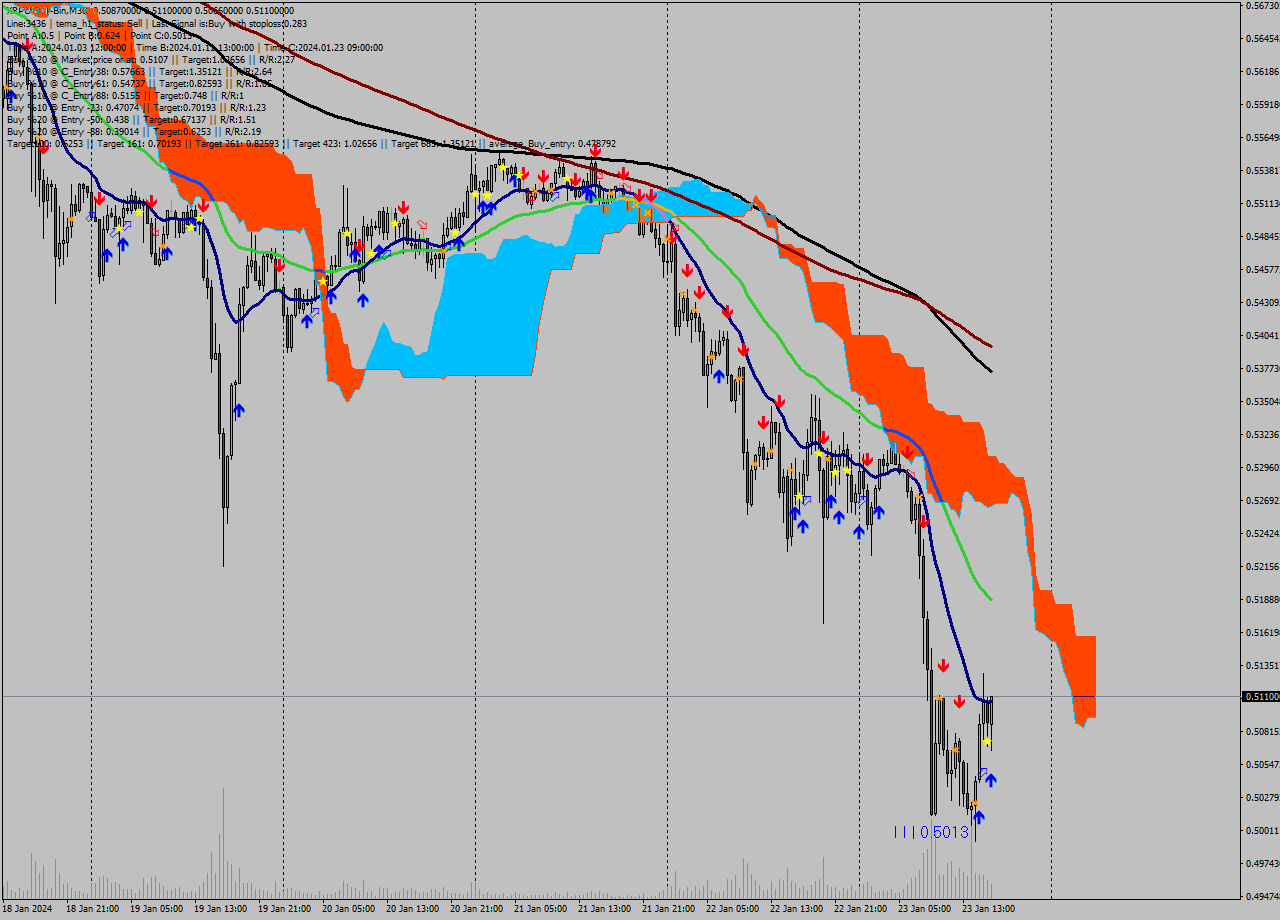
Task: Select the 0.55649 price scale label
Action: tap(1264, 137)
